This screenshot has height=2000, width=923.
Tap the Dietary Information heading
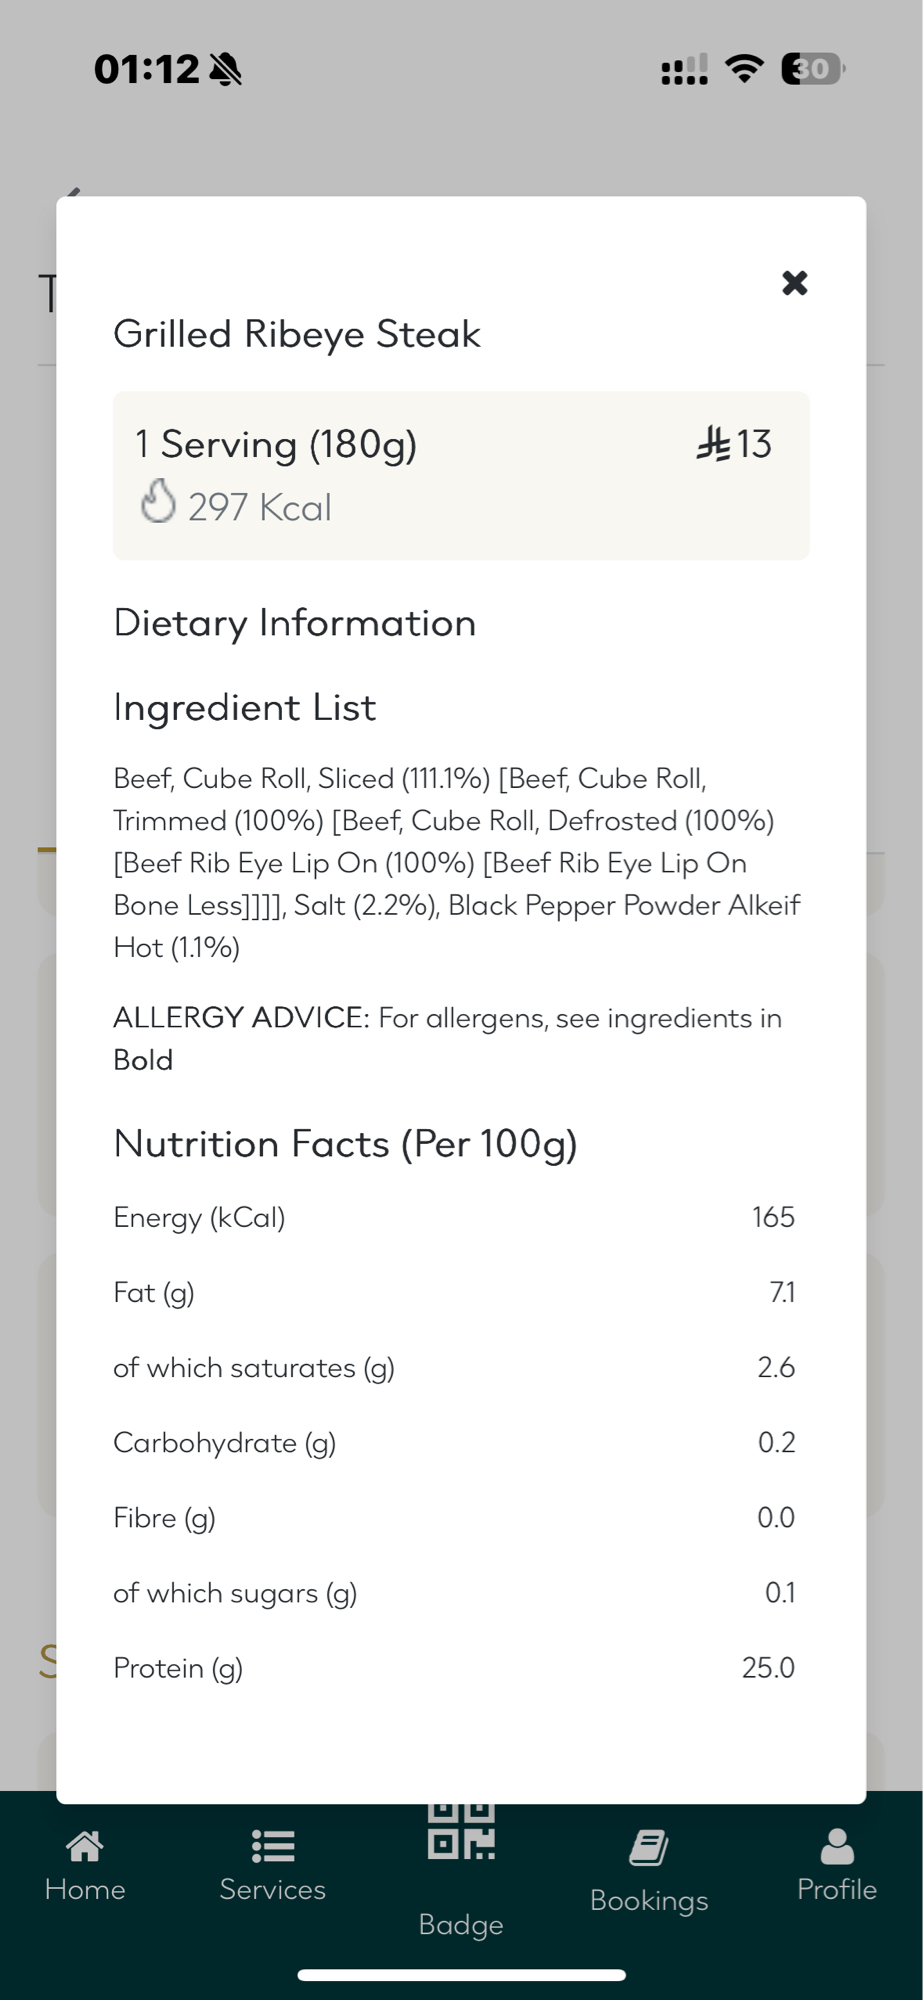(295, 622)
